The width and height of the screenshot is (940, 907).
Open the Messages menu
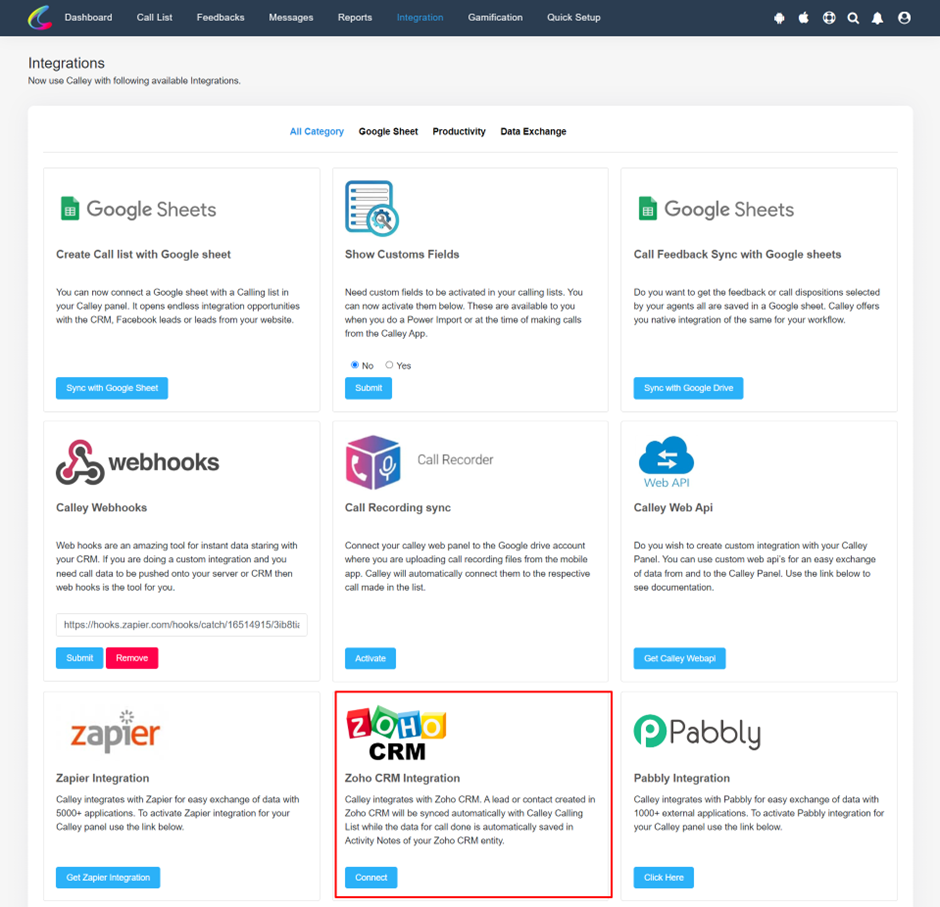[x=291, y=17]
